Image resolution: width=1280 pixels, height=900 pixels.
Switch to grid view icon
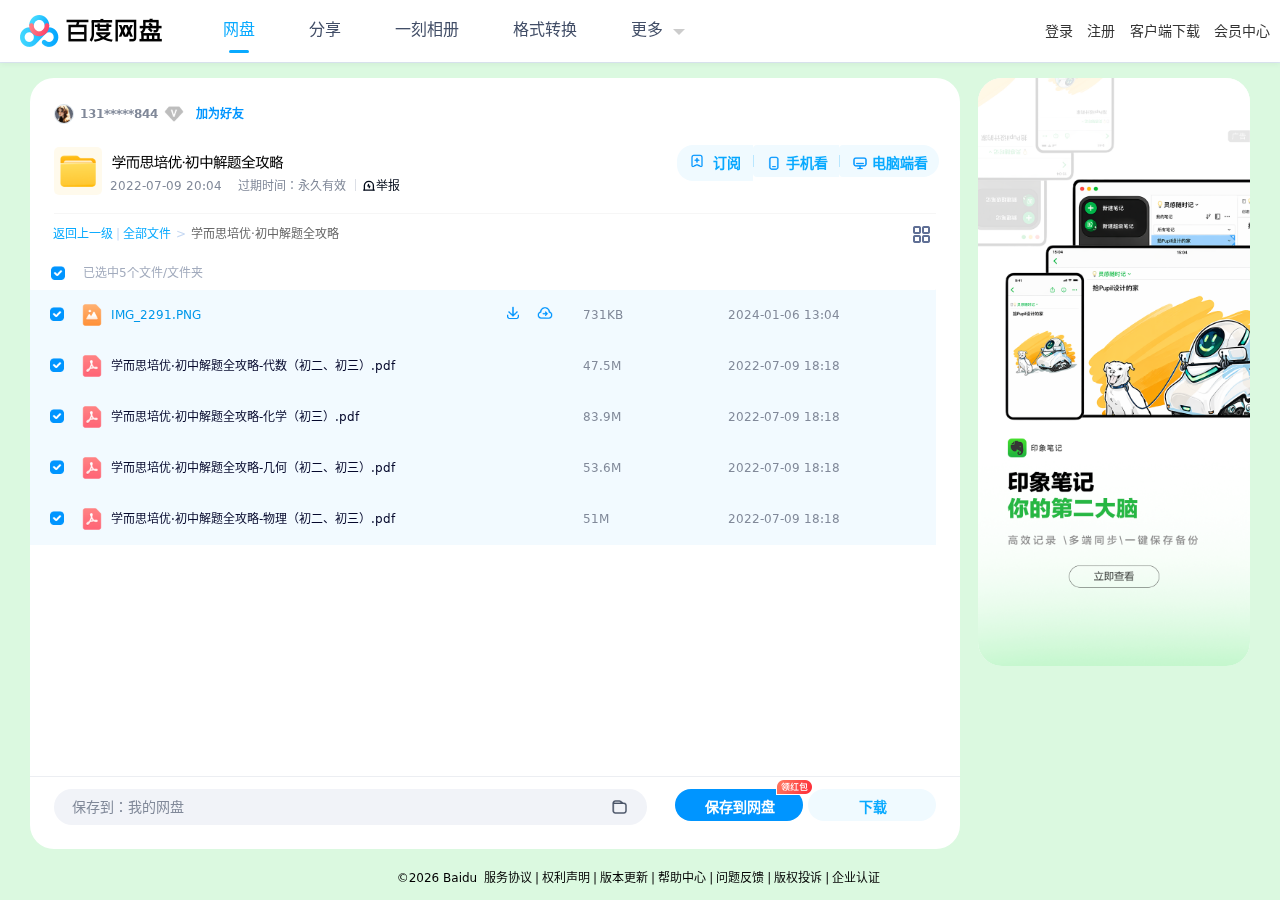pos(922,235)
